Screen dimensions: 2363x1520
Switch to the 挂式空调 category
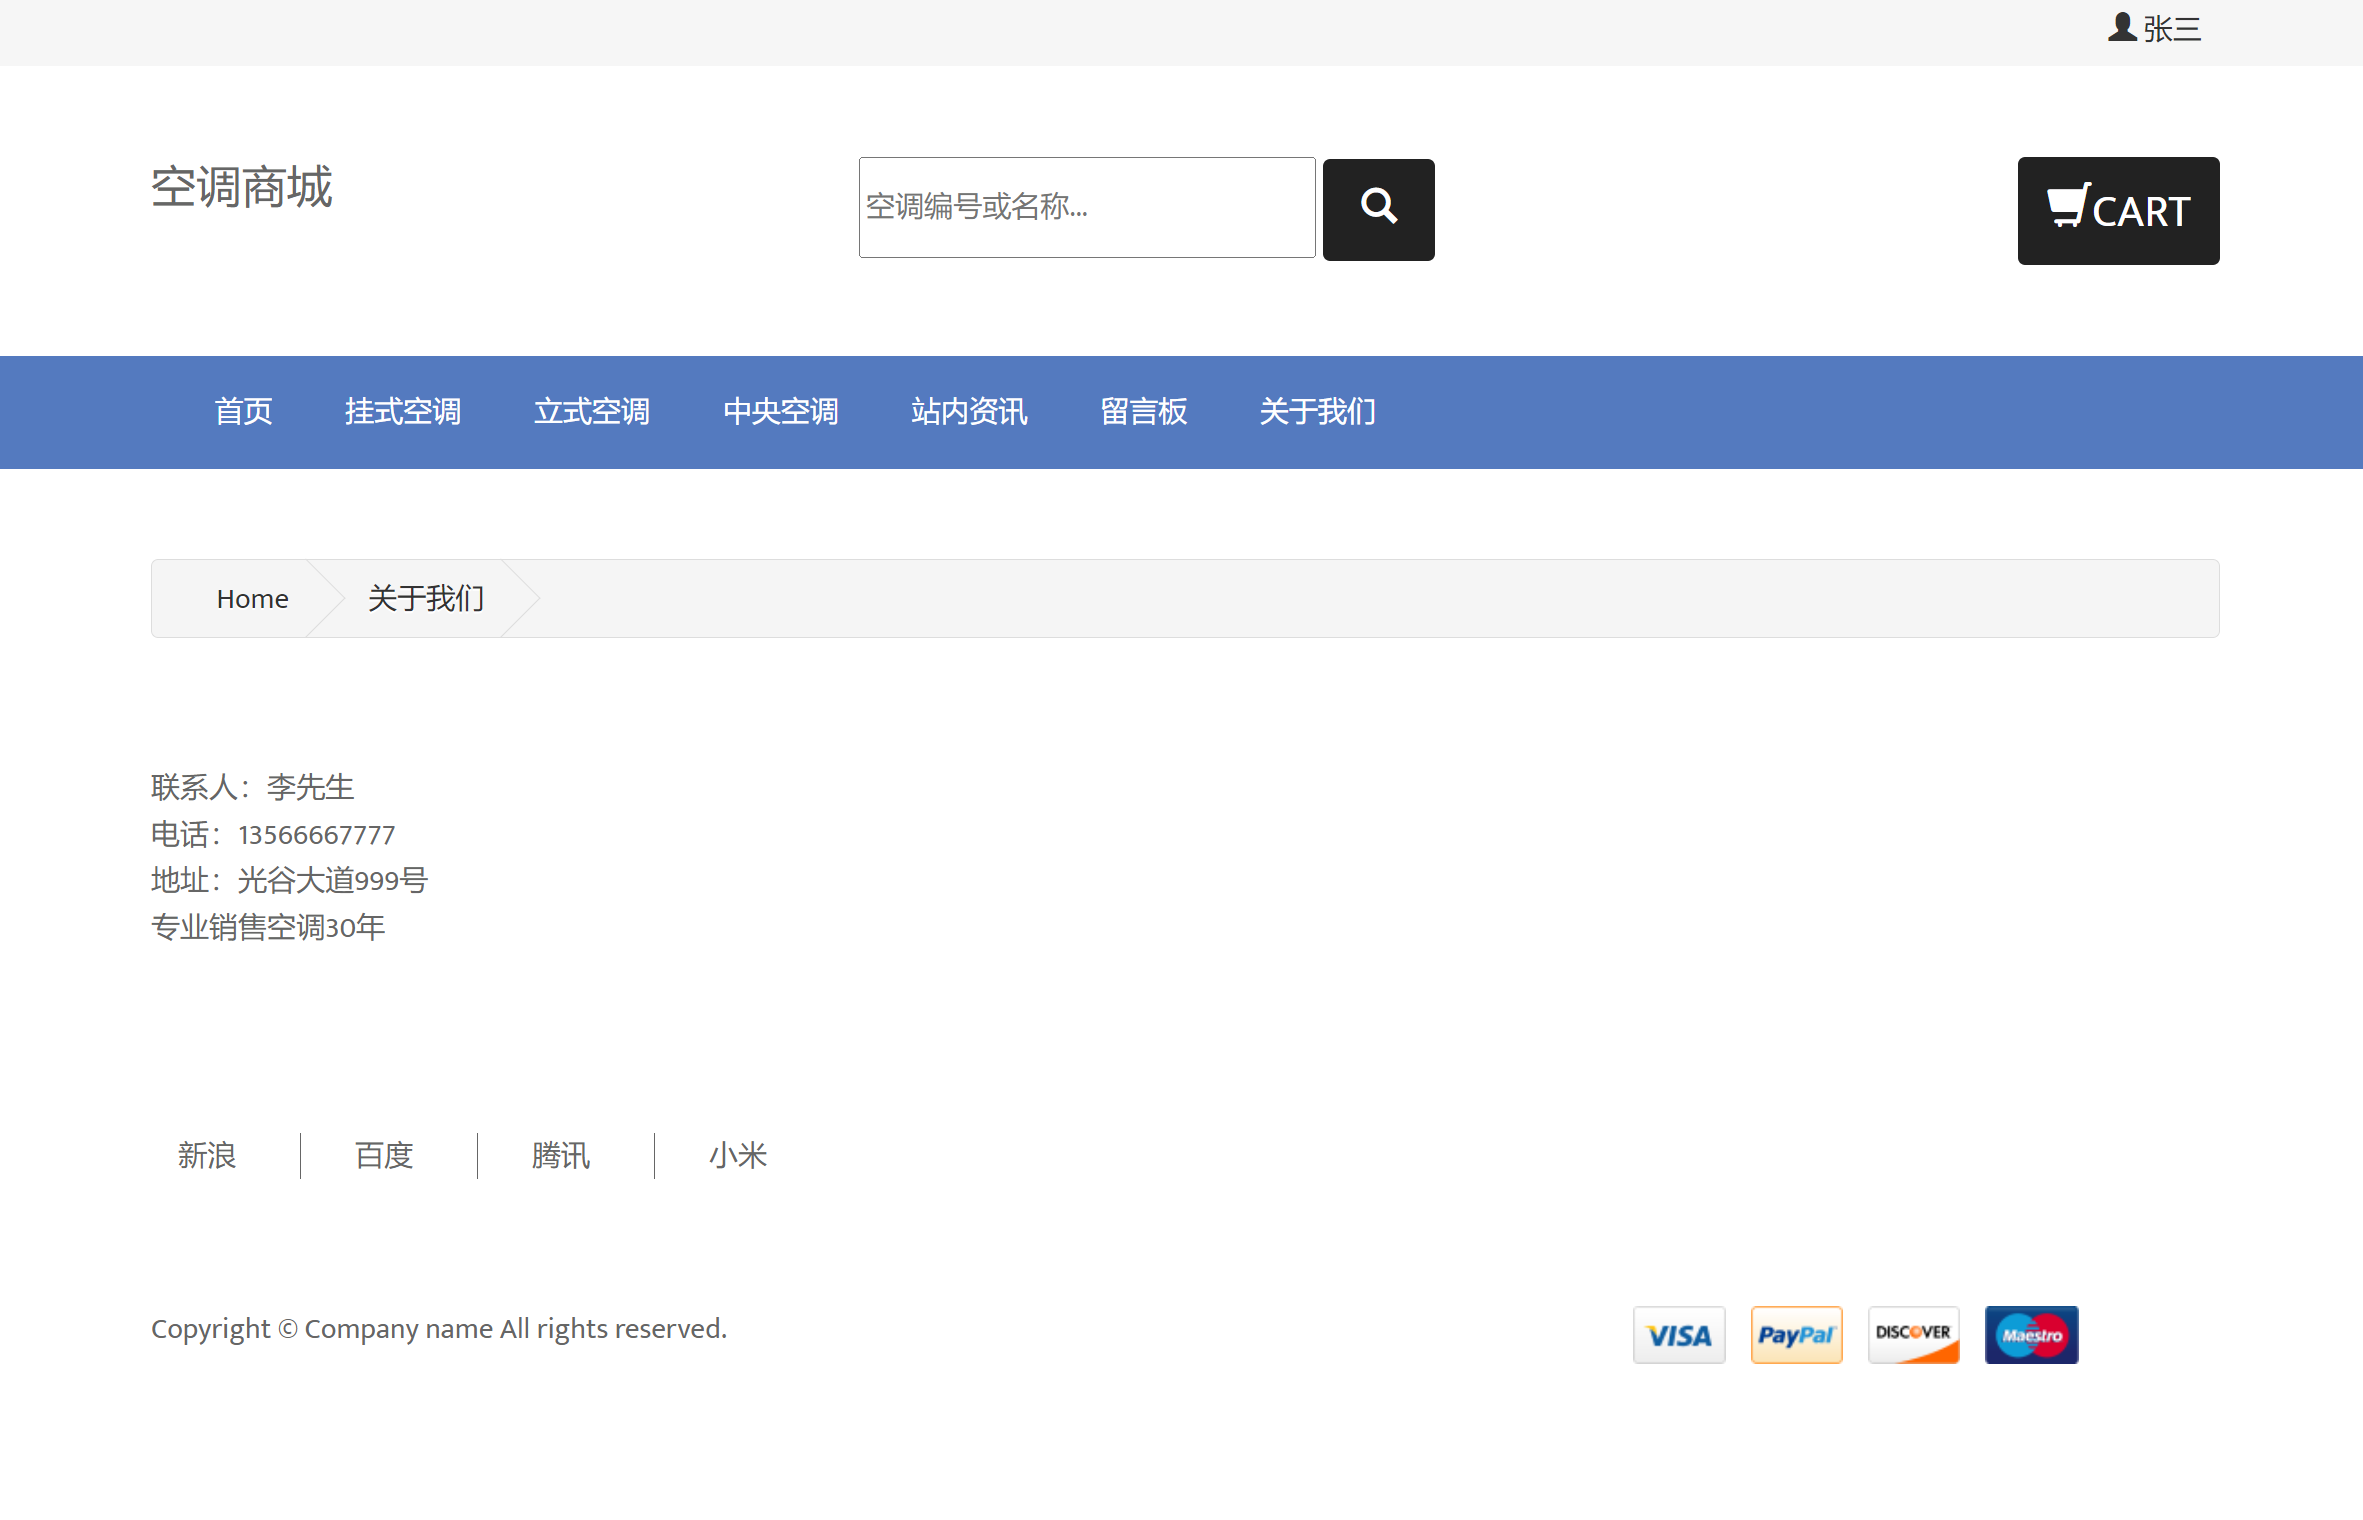pyautogui.click(x=403, y=412)
